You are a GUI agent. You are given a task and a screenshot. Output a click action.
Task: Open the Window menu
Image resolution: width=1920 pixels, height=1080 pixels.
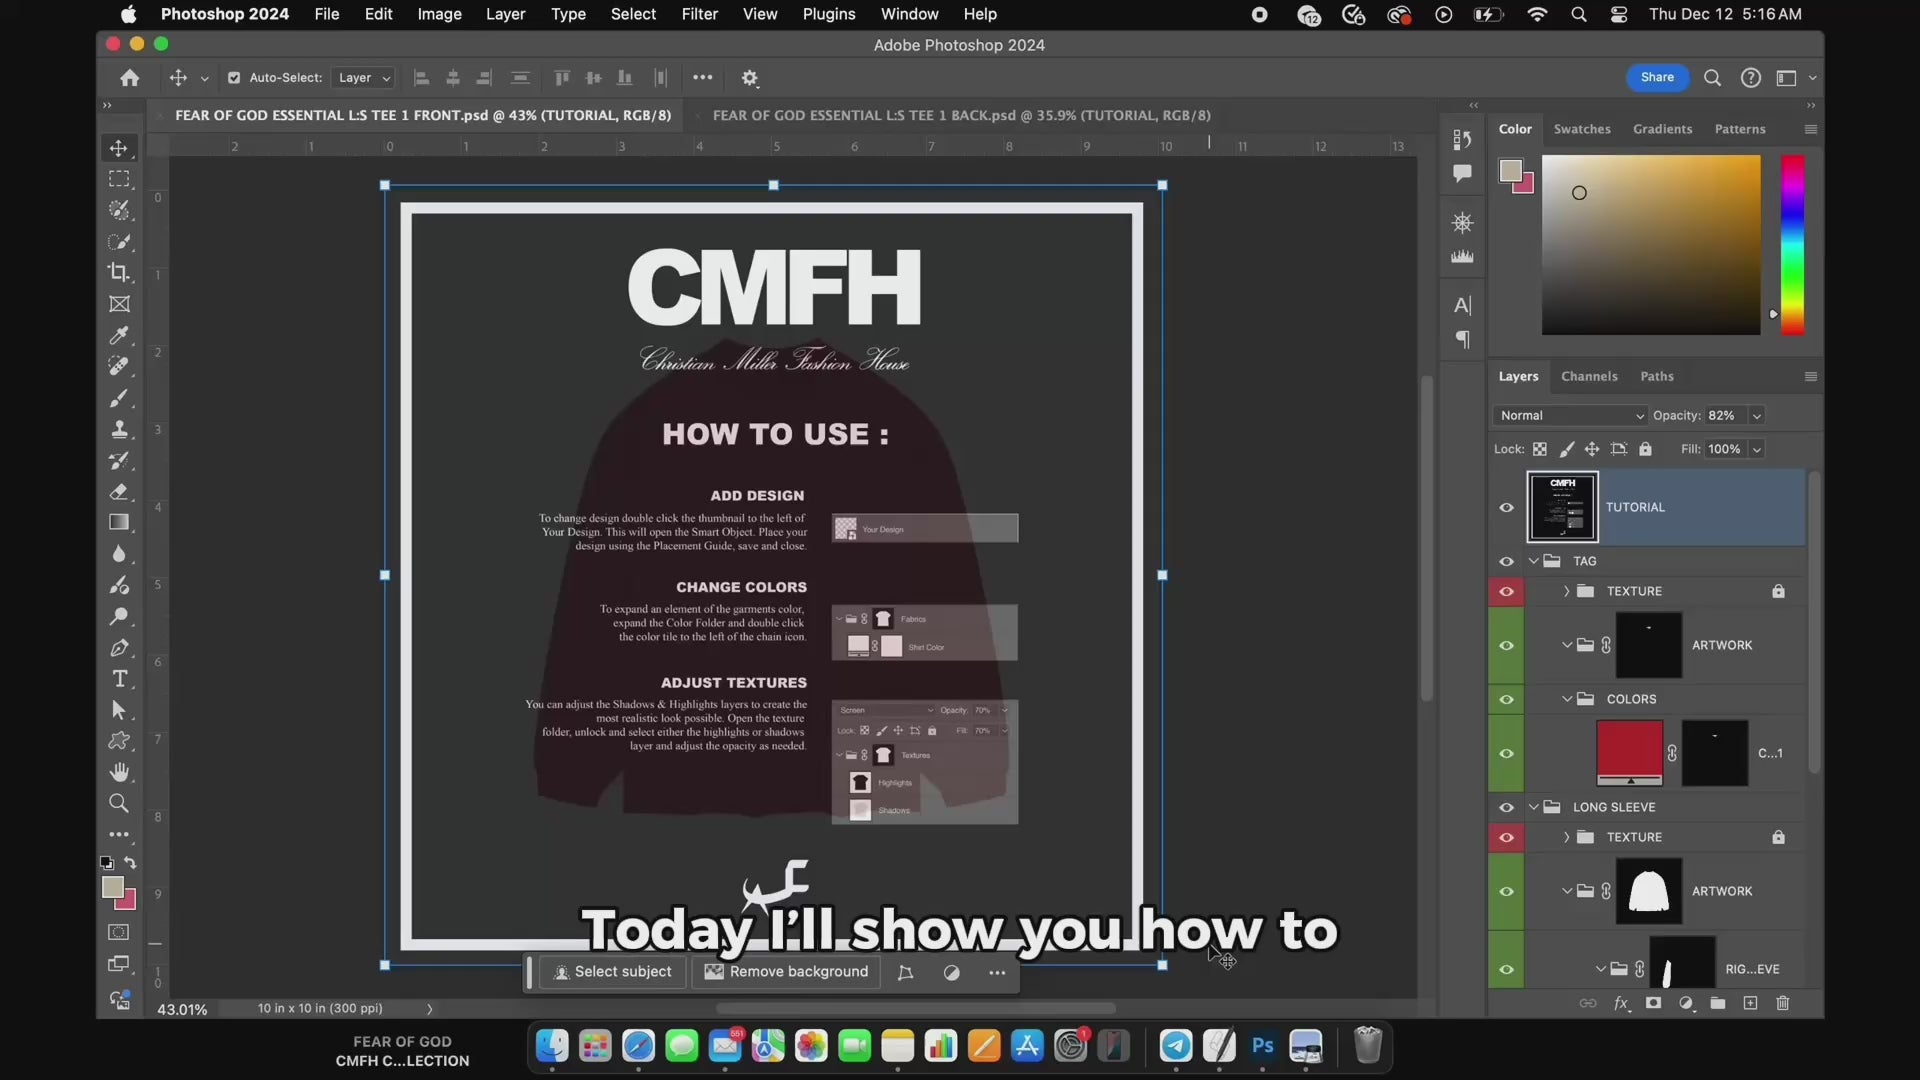(909, 14)
